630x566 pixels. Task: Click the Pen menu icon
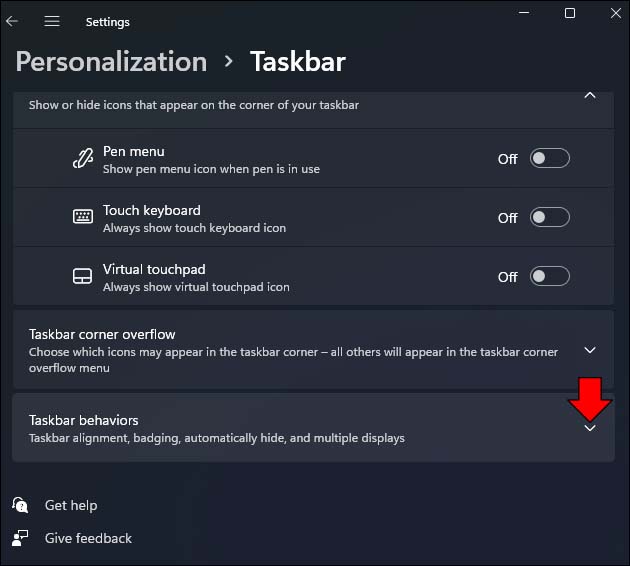pyautogui.click(x=83, y=159)
